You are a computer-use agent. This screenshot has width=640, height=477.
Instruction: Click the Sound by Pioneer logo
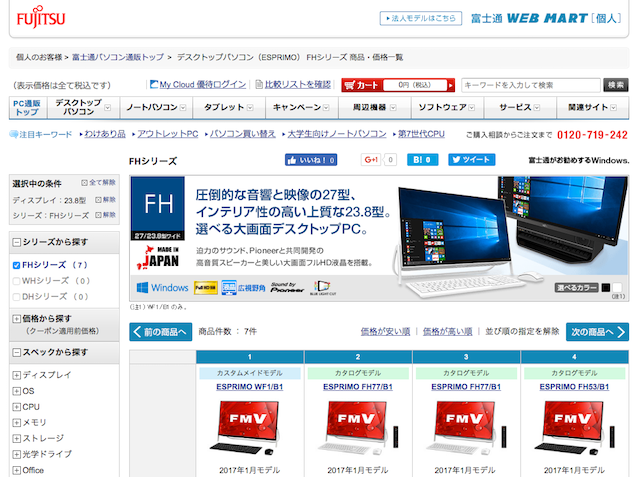(x=287, y=287)
